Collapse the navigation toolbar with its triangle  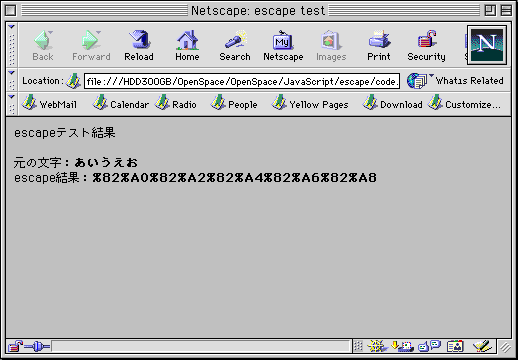click(12, 27)
